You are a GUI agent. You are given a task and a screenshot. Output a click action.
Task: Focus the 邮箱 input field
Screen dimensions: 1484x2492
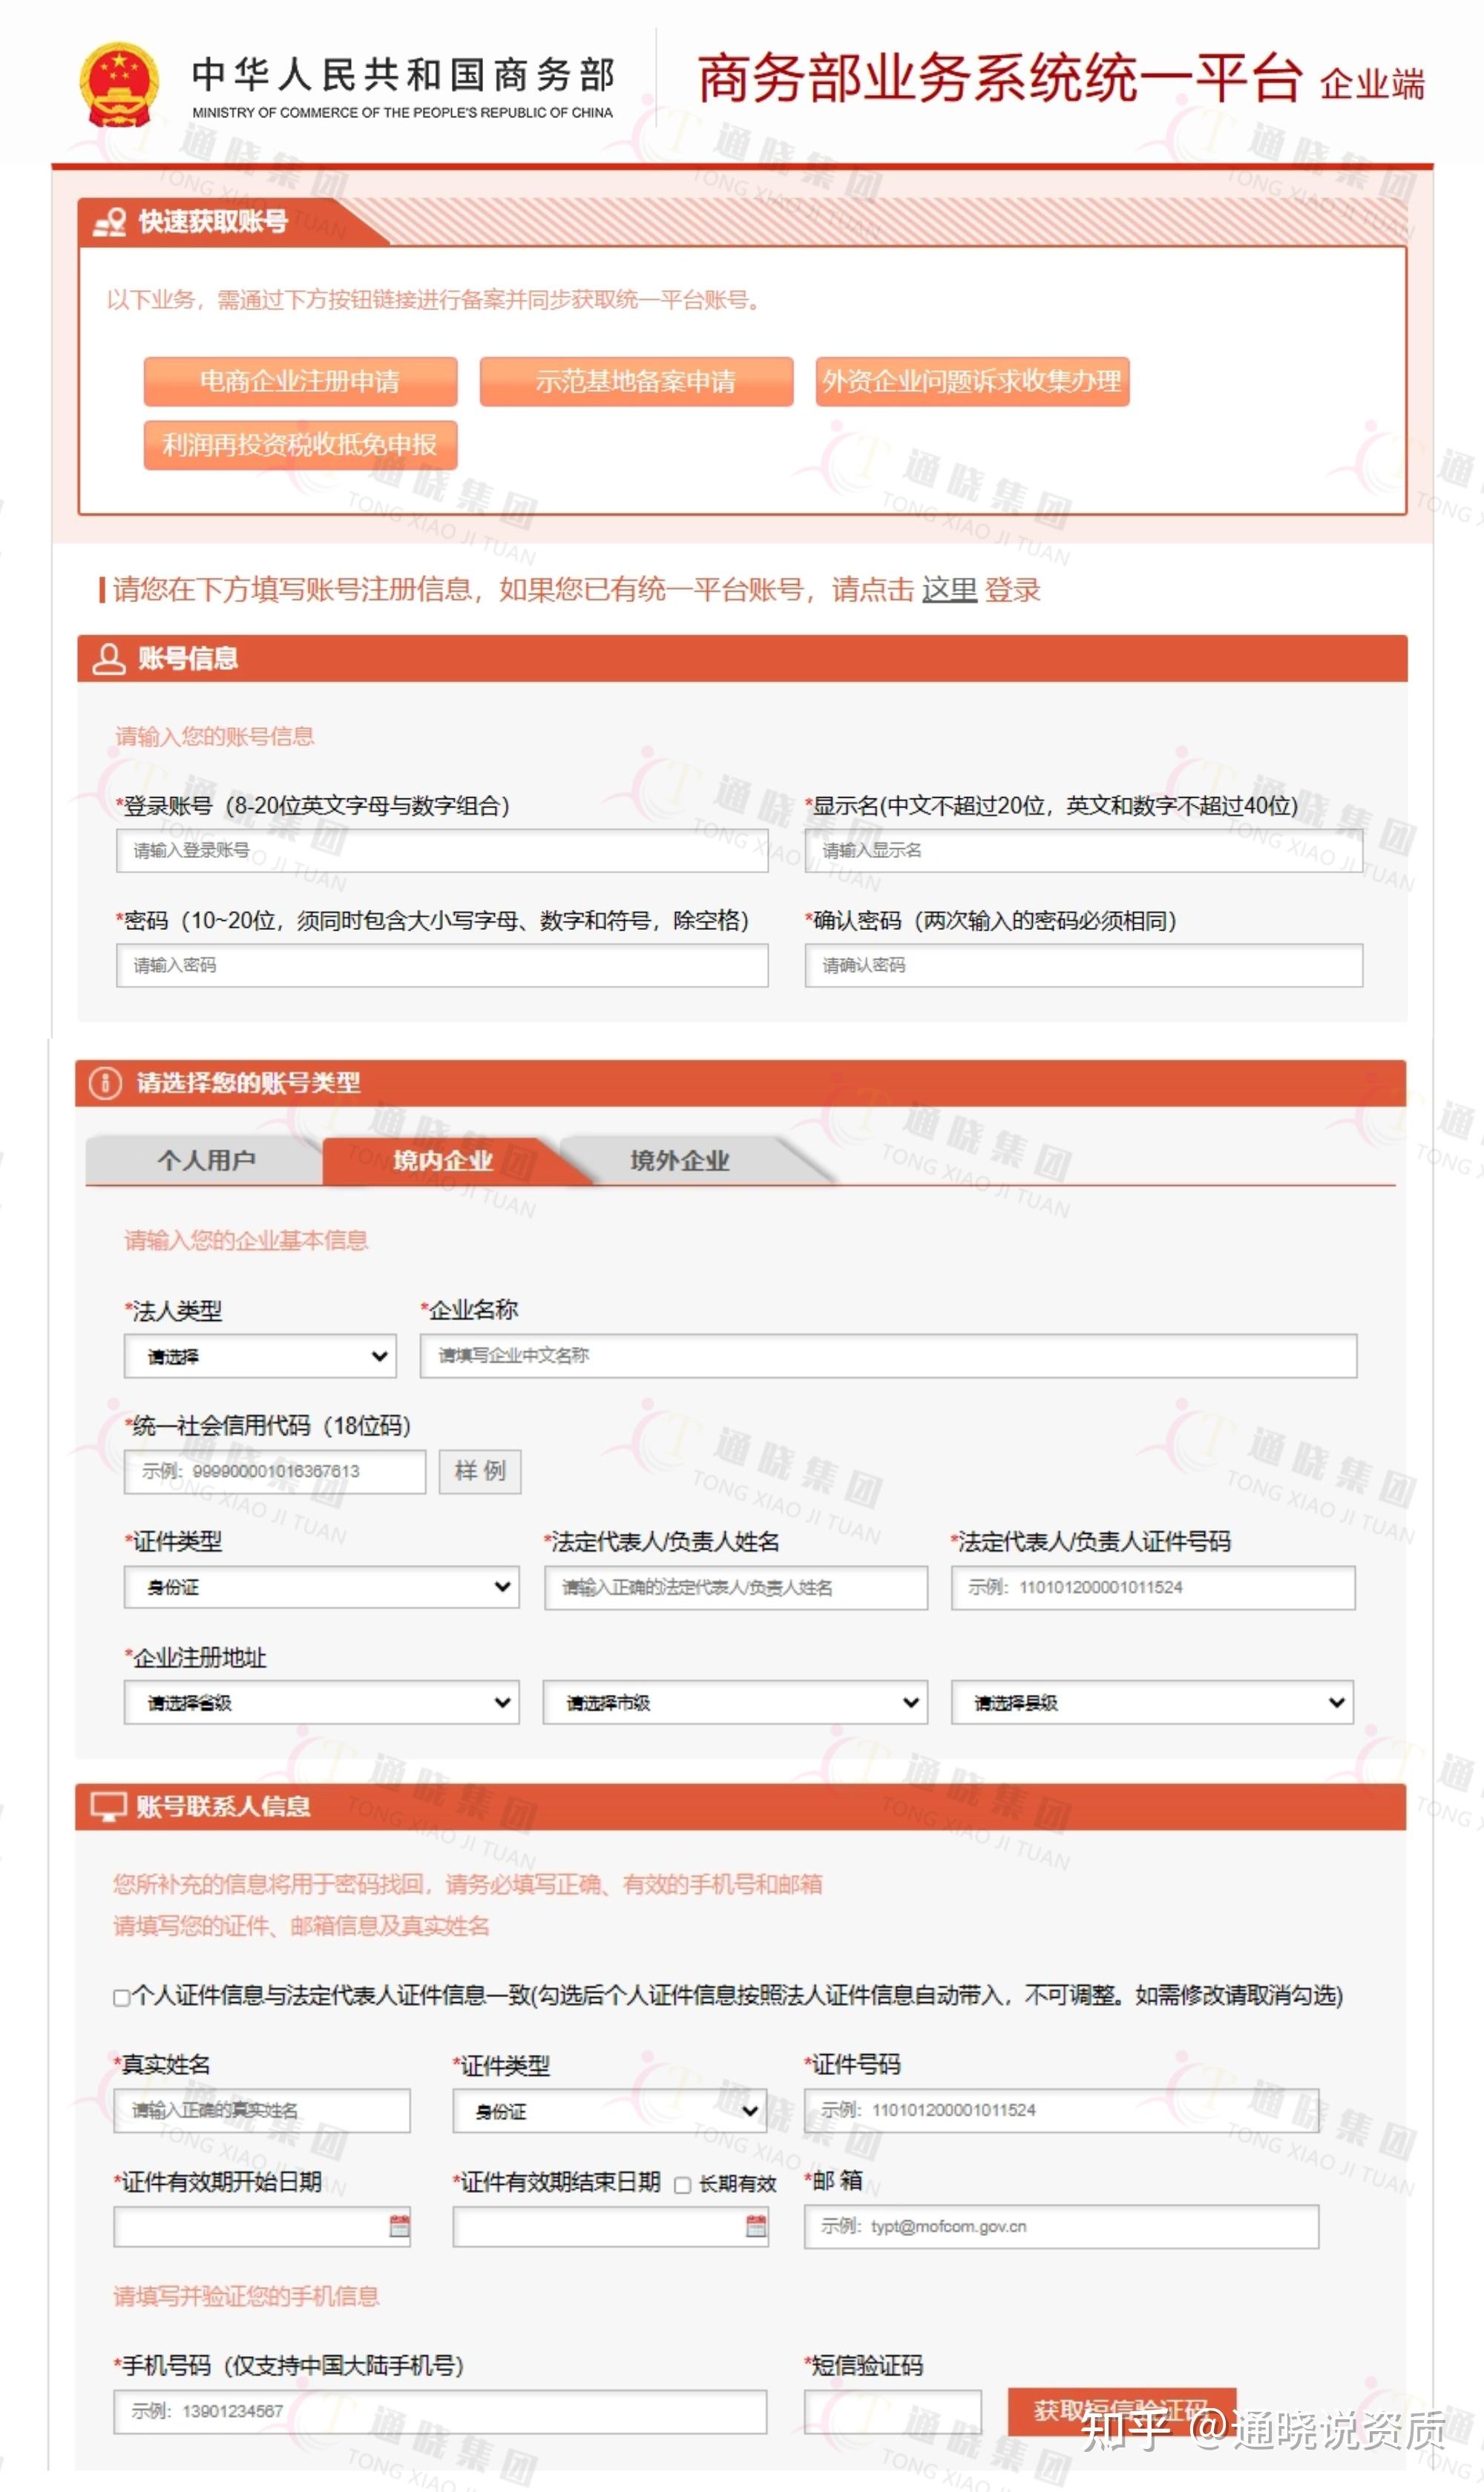[1062, 2226]
